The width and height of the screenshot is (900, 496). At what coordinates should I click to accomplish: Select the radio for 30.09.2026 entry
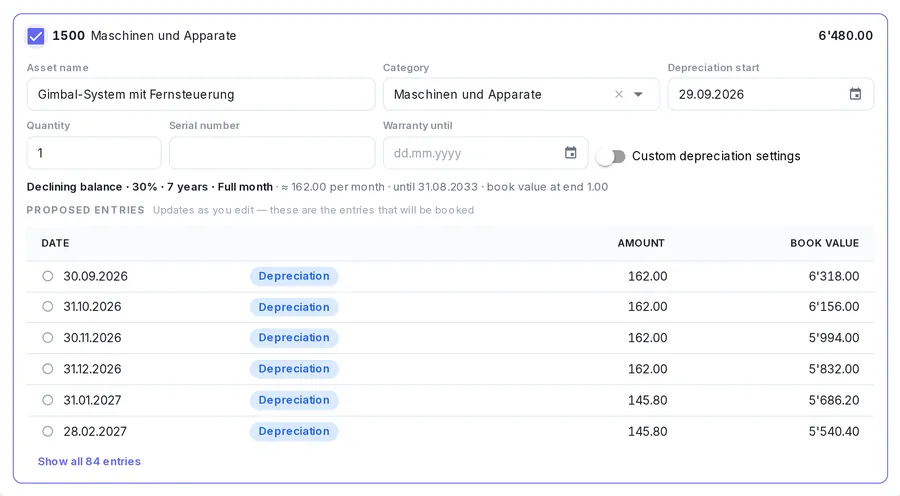48,276
